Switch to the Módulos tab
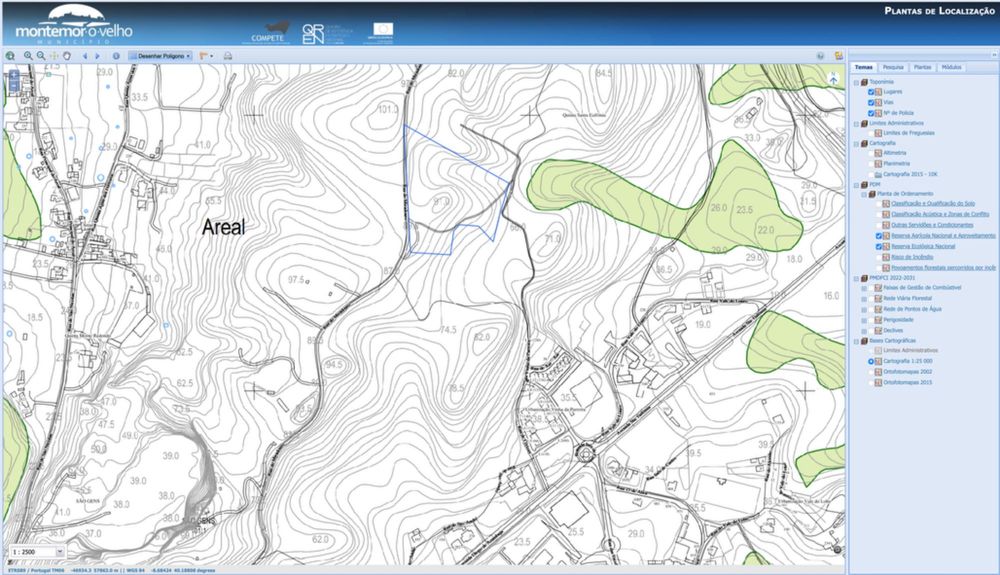This screenshot has height=575, width=1000. (952, 67)
